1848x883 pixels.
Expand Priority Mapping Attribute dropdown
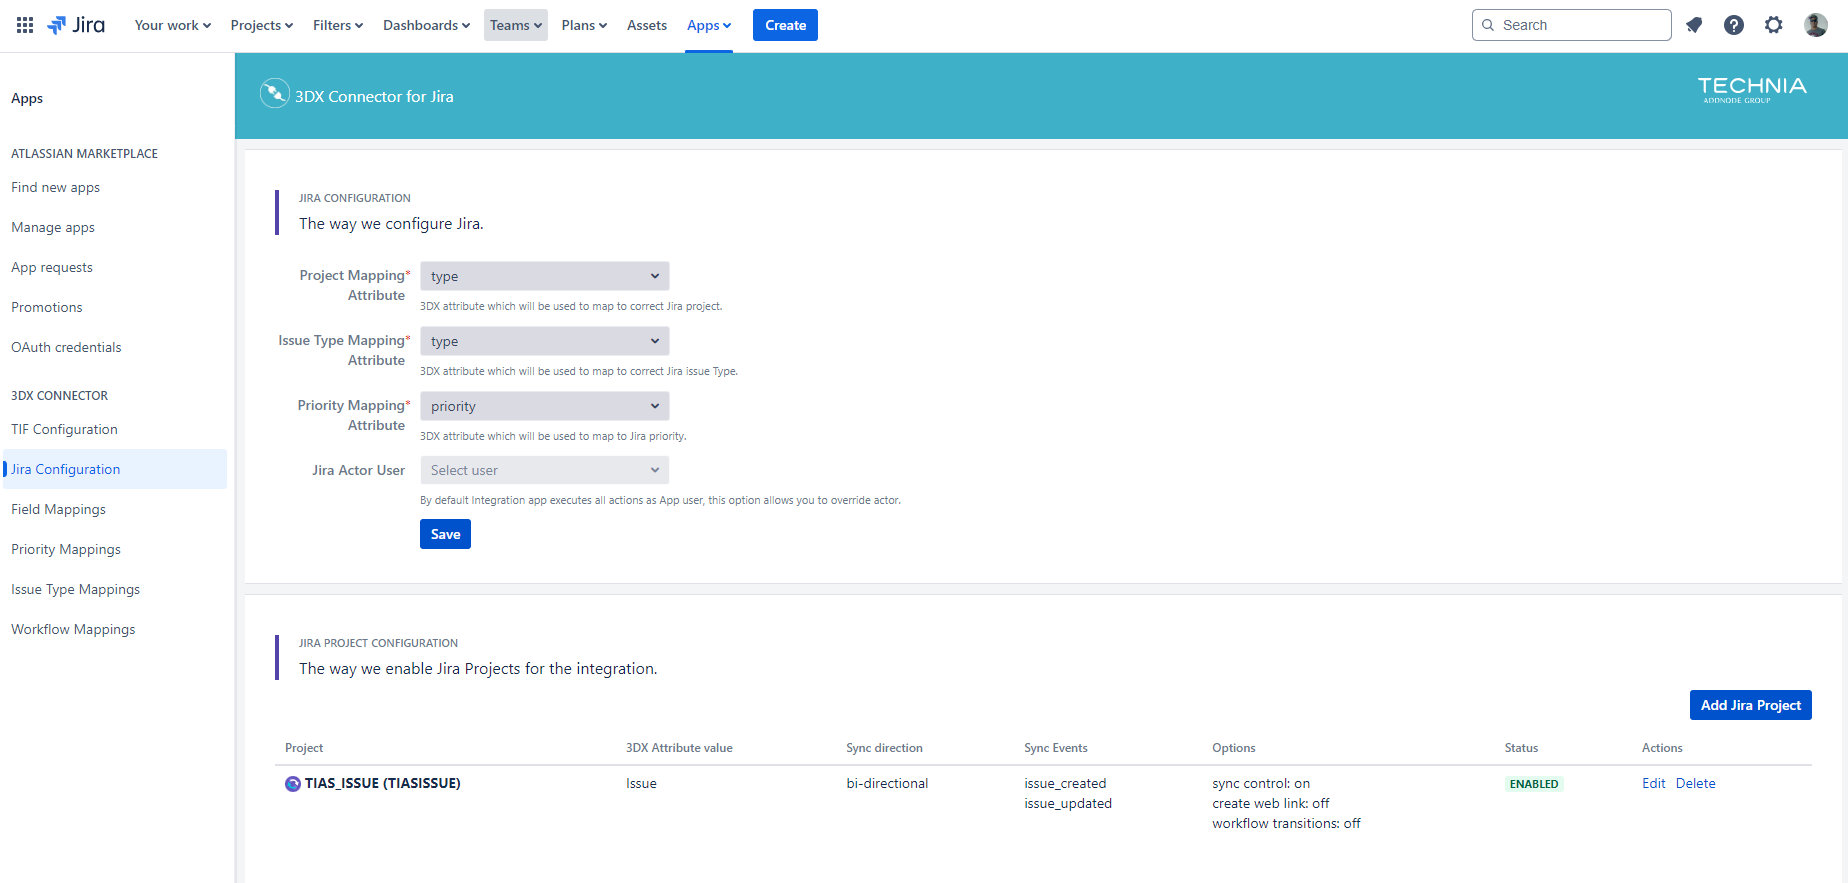[x=545, y=406]
